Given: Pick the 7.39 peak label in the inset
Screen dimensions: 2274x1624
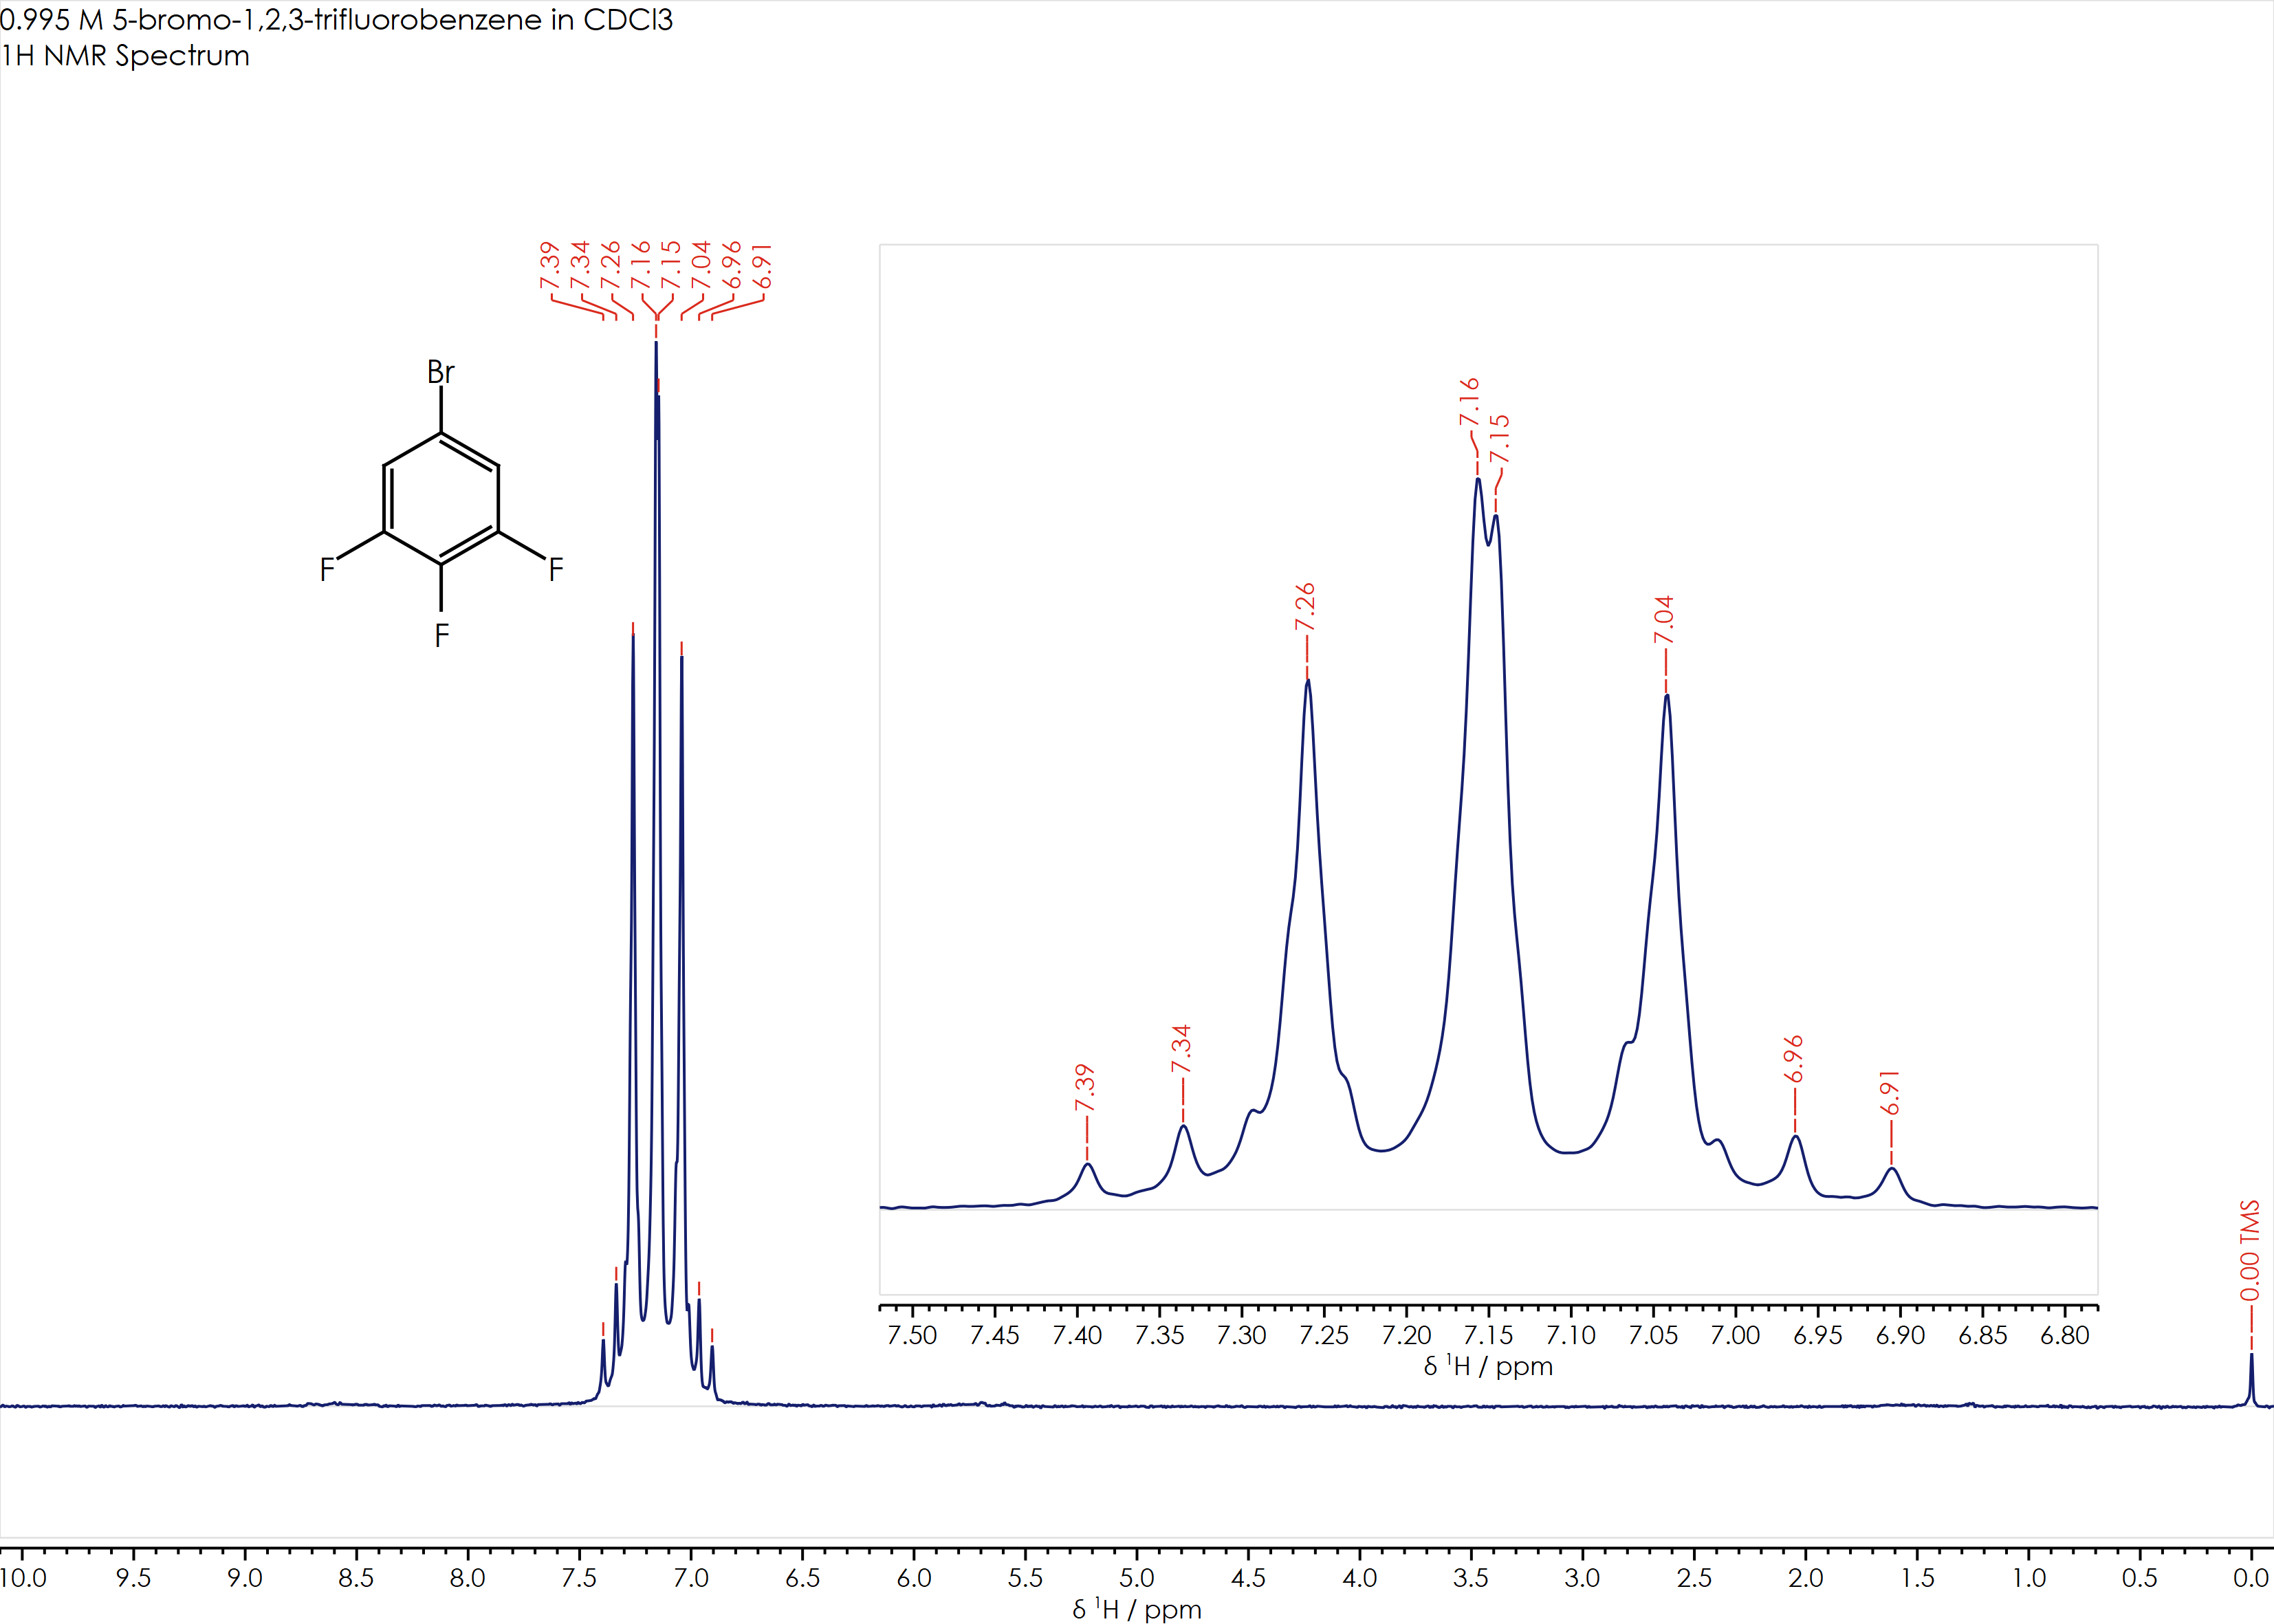Looking at the screenshot, I should [x=1085, y=1088].
